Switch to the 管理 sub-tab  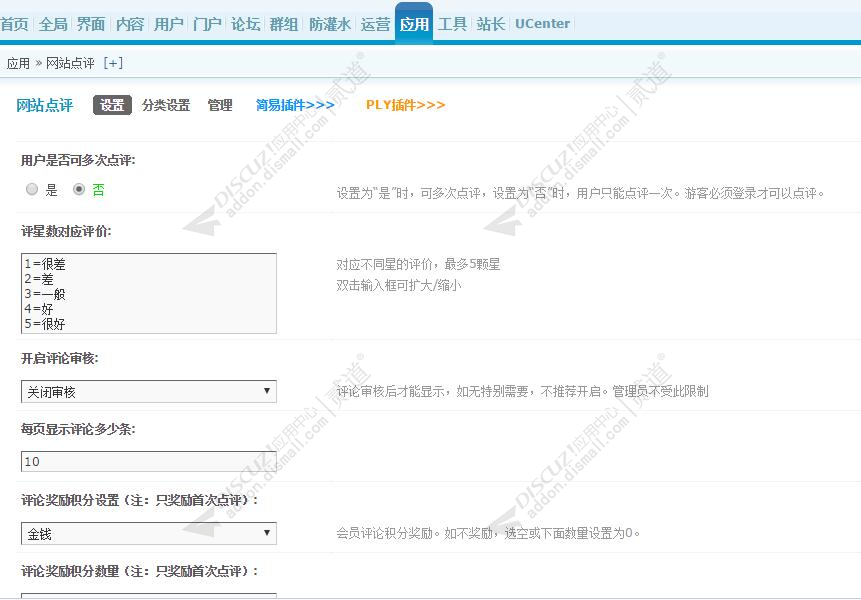pyautogui.click(x=220, y=105)
